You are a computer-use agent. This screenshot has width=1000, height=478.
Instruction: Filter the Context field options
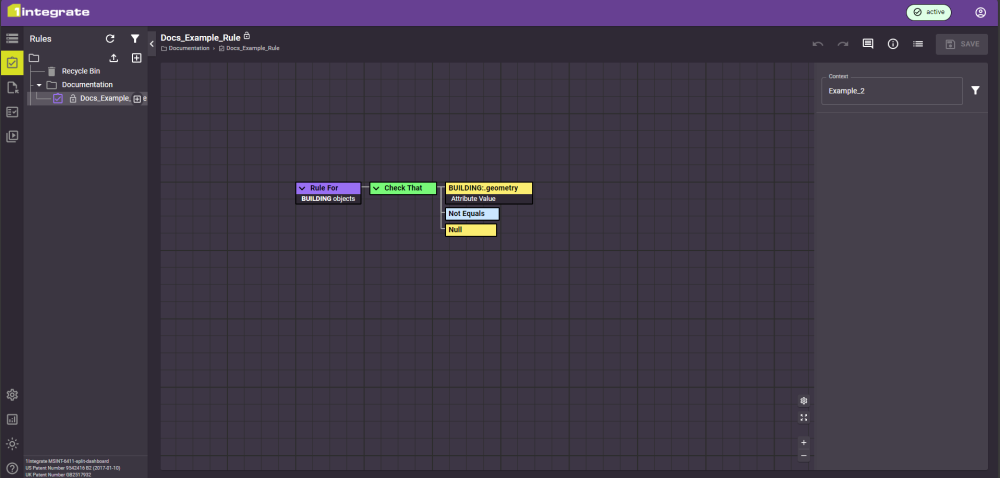click(976, 91)
